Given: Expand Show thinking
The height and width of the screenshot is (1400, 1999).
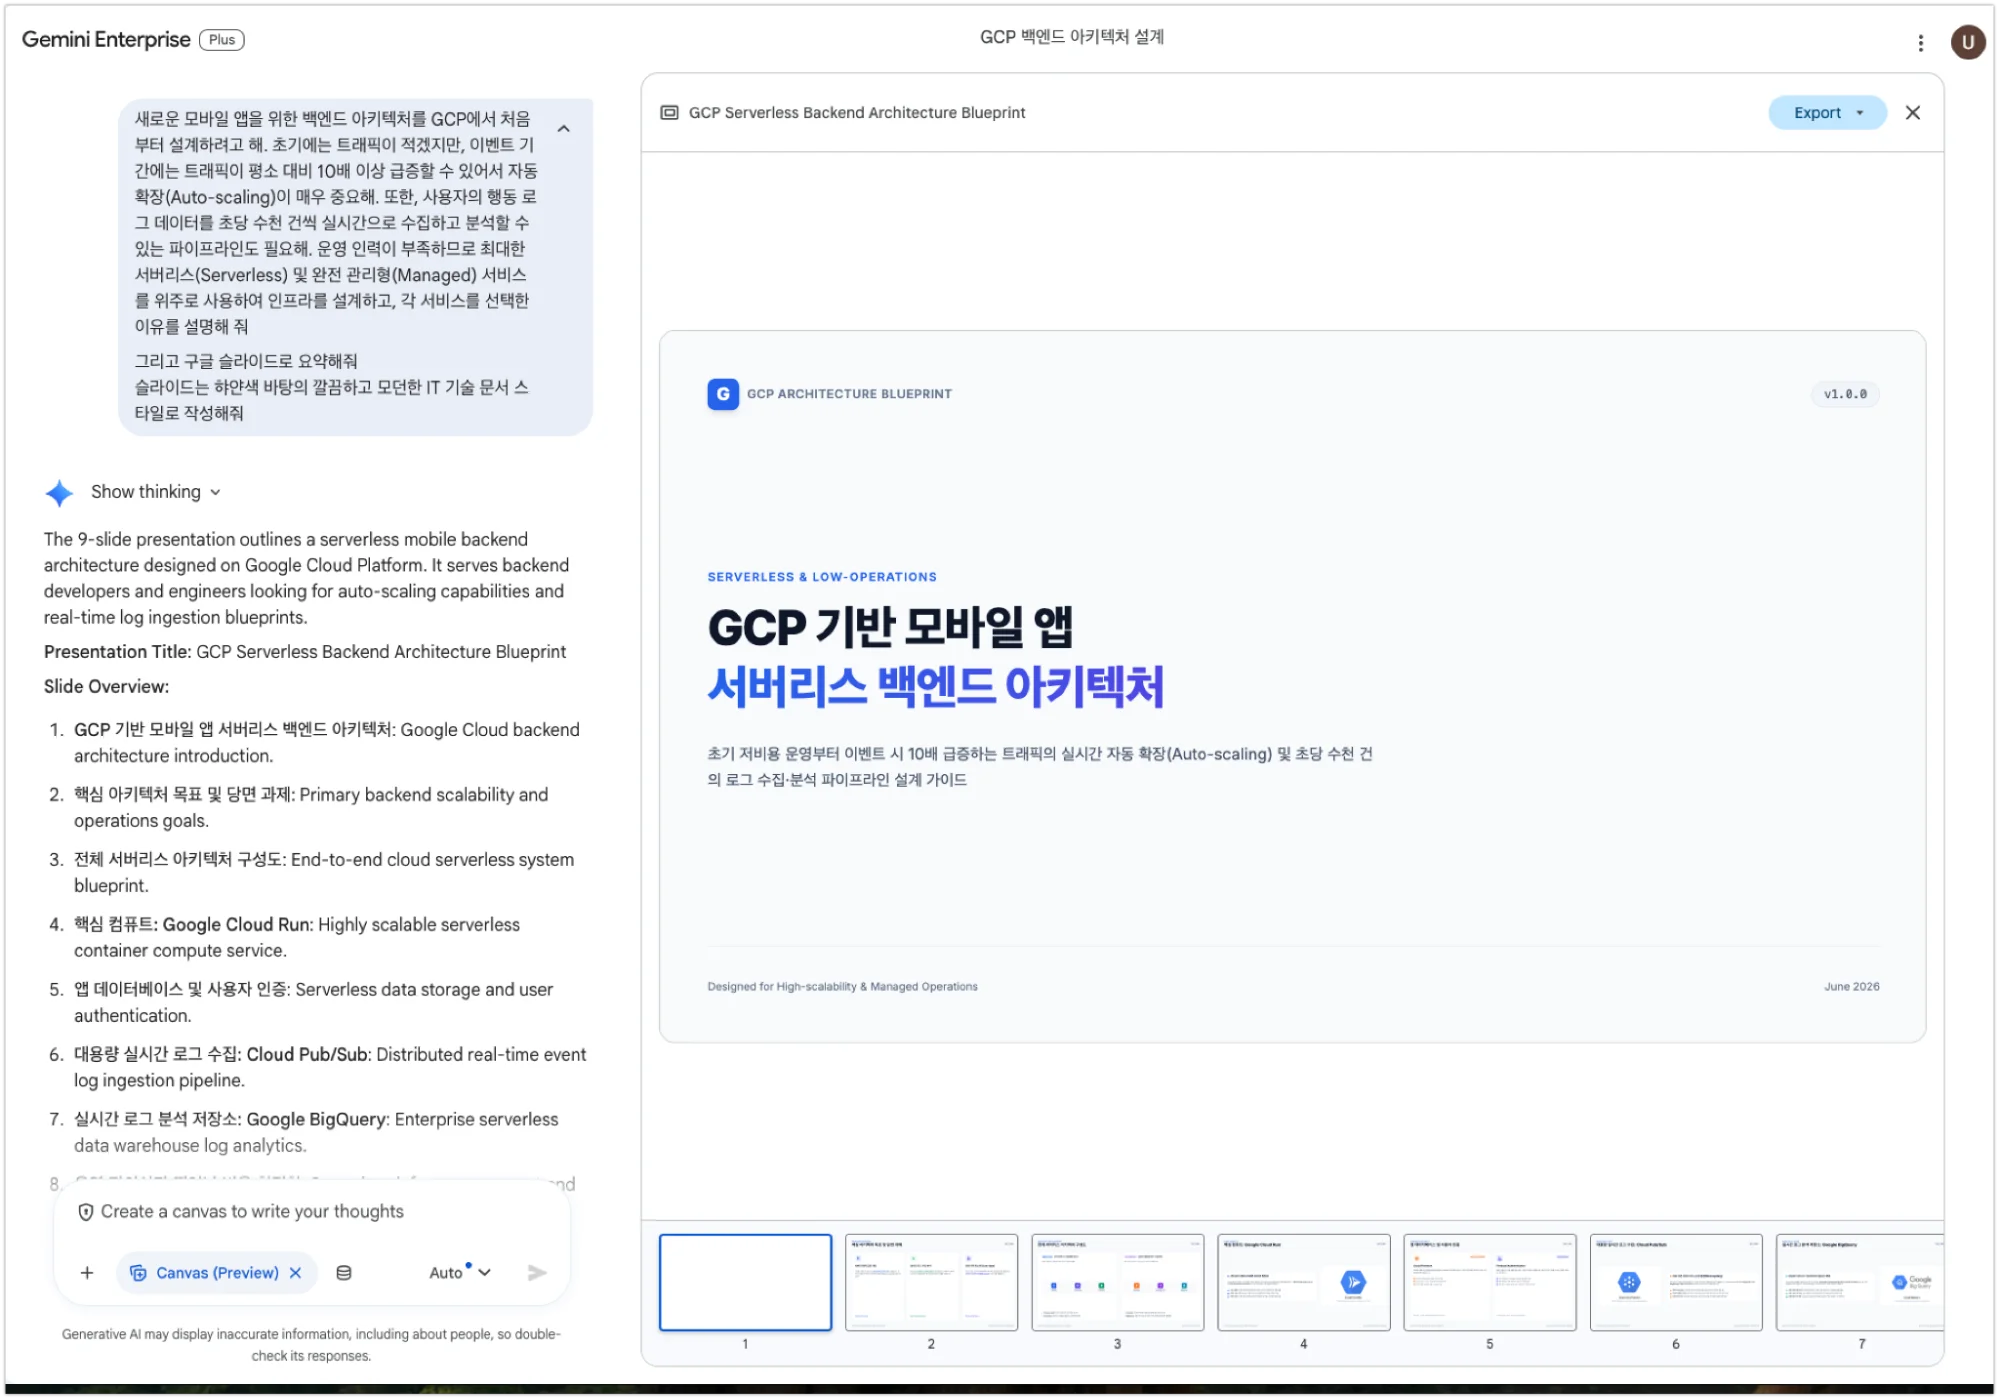Looking at the screenshot, I should point(156,491).
